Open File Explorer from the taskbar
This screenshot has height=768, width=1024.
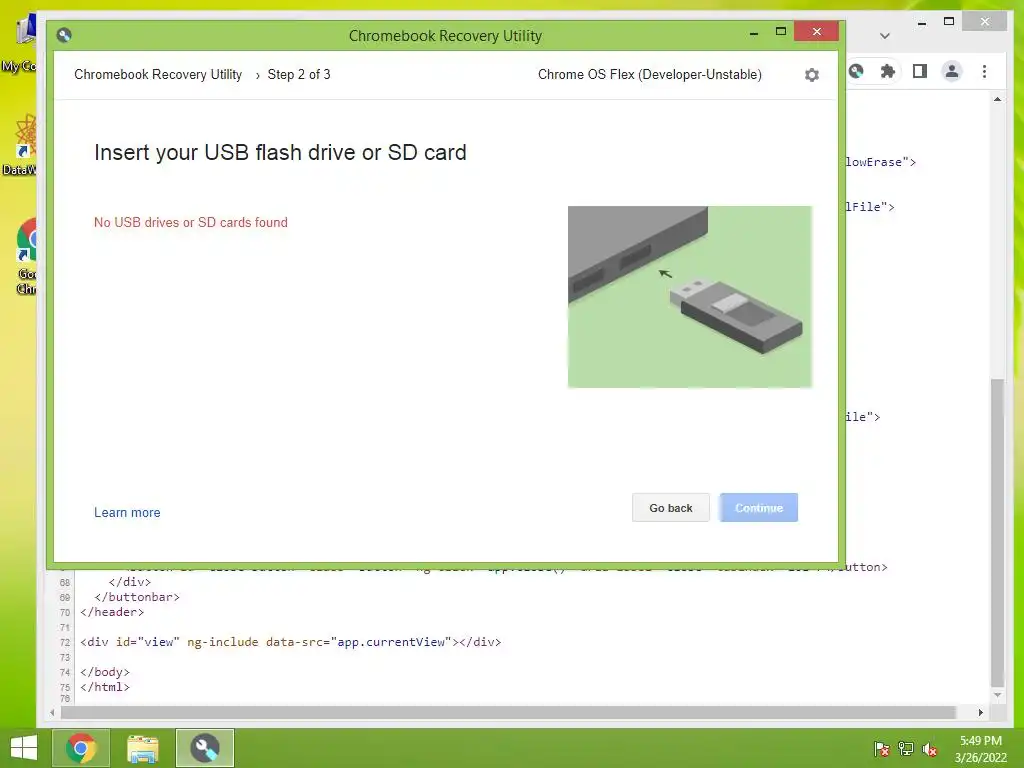tap(142, 748)
